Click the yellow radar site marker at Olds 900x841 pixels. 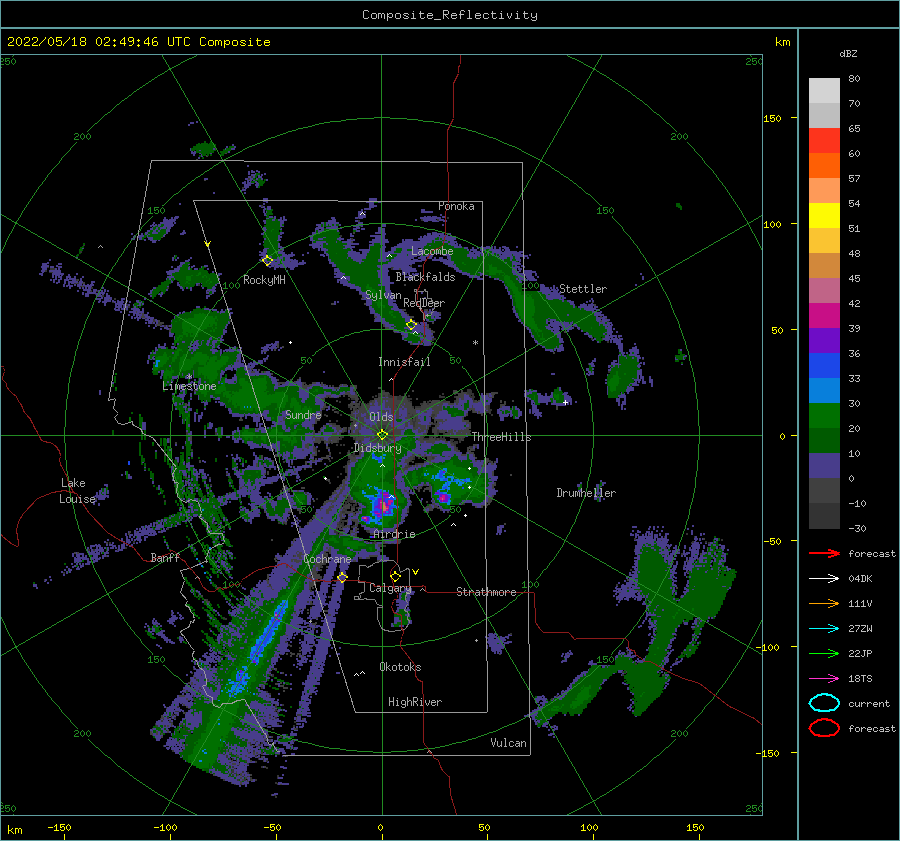[x=382, y=435]
